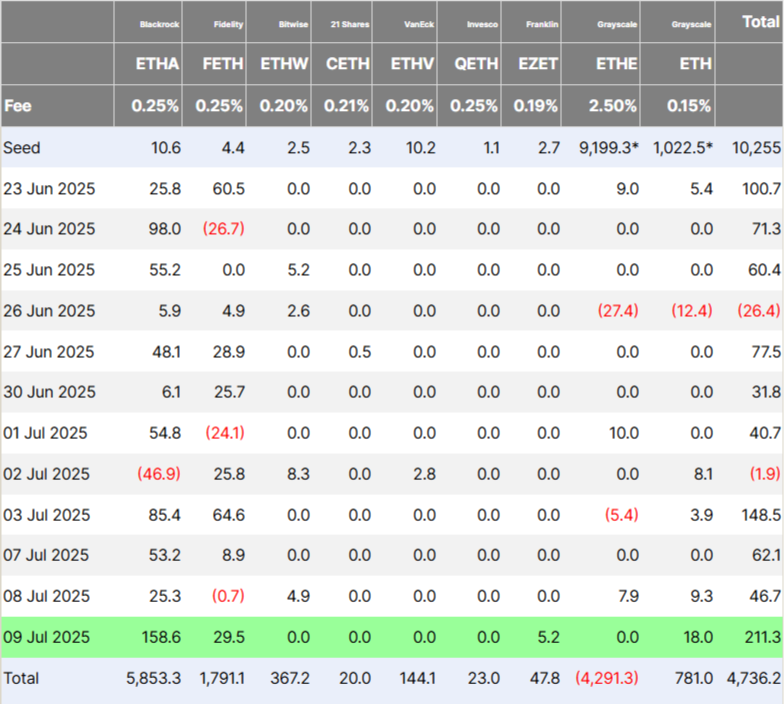Select the 10,255 seed total
Viewport: 784px width, 704px height.
tap(756, 148)
